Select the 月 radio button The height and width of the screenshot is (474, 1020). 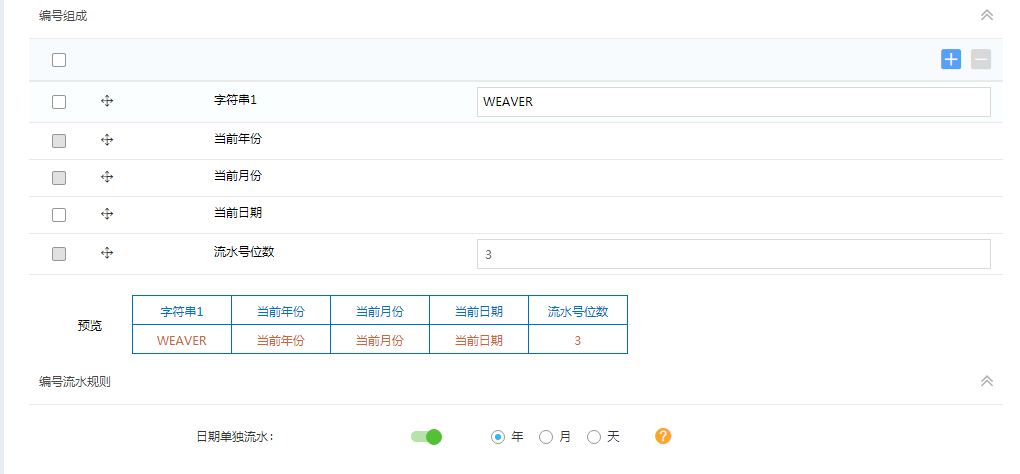tap(546, 437)
